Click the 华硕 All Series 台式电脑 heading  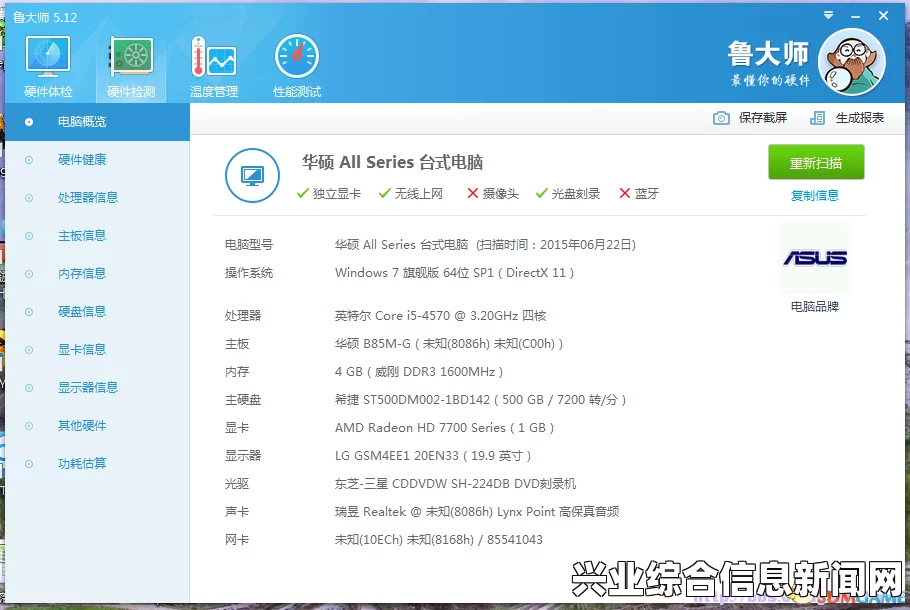(x=392, y=163)
